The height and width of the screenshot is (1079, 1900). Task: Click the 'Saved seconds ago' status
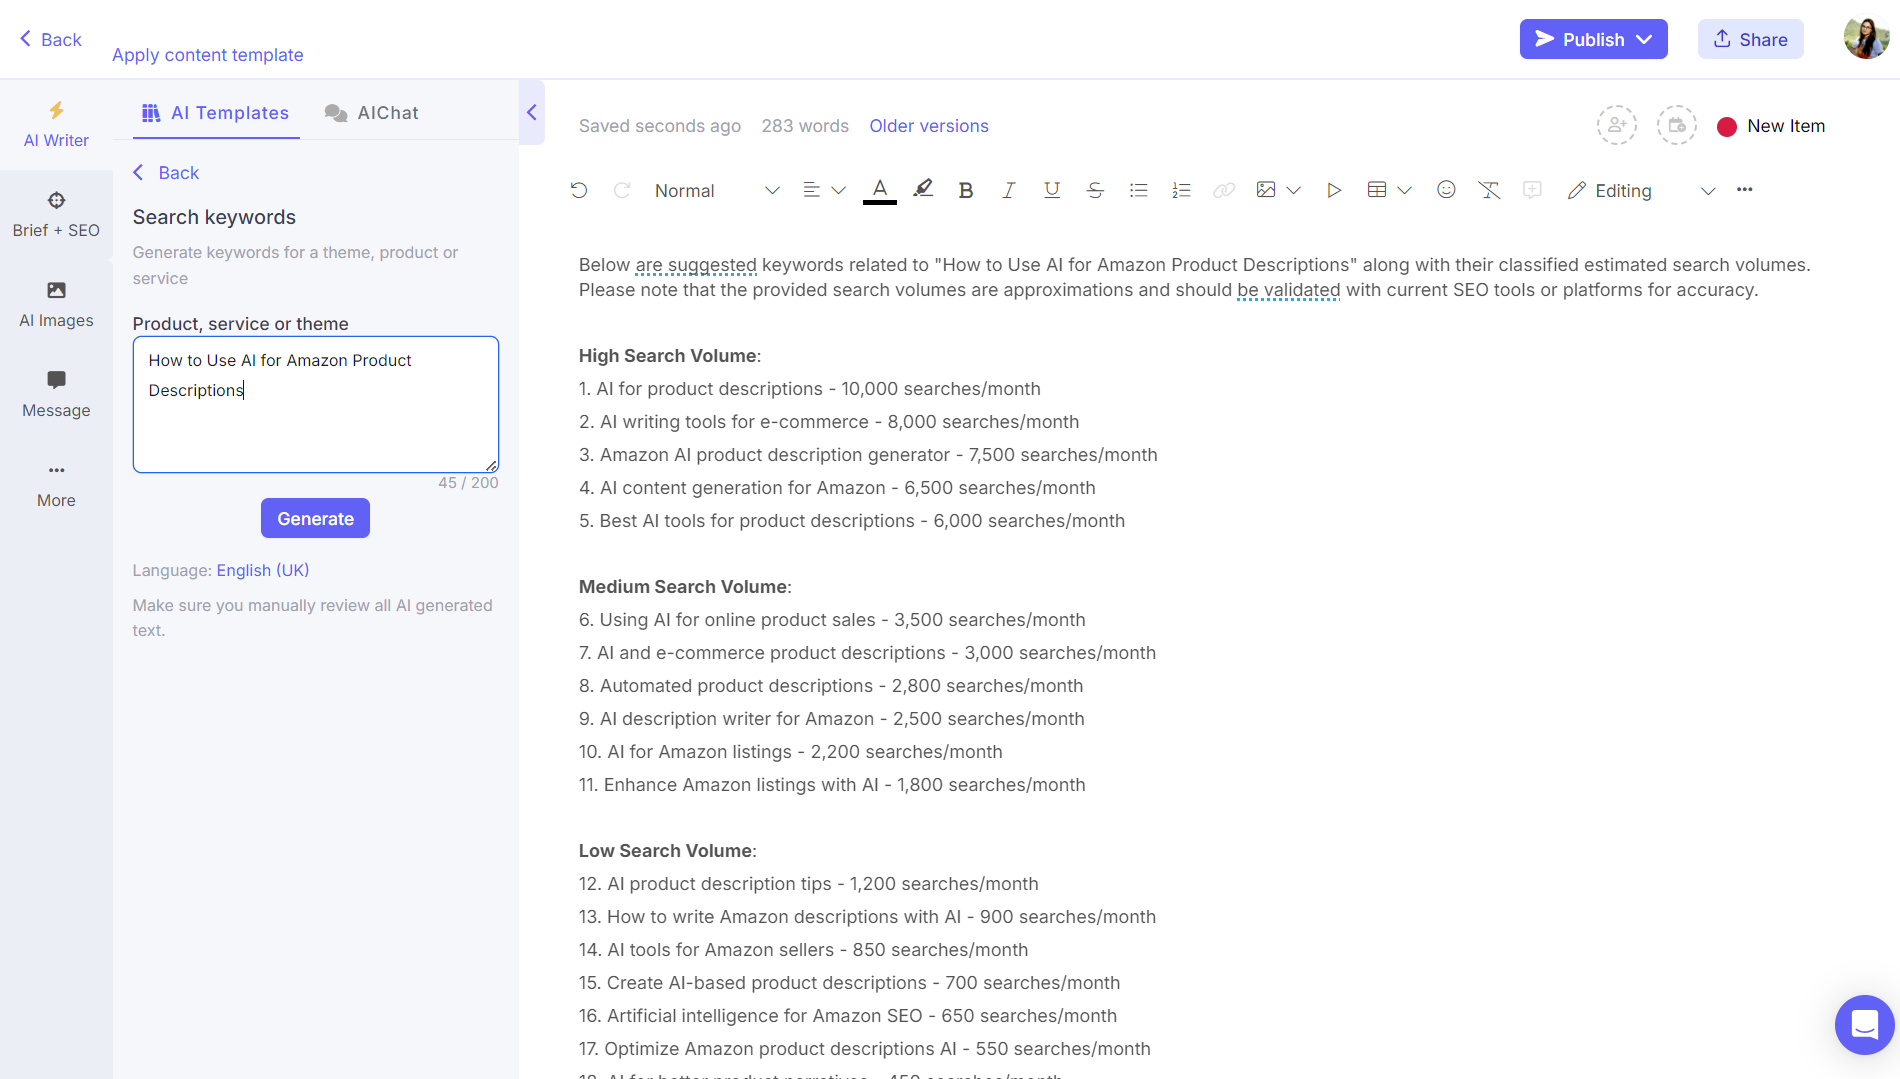click(660, 126)
